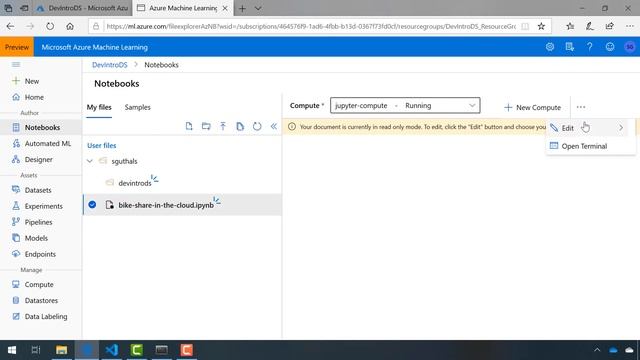The image size is (640, 360).
Task: Open Models in the sidebar
Action: 30,238
